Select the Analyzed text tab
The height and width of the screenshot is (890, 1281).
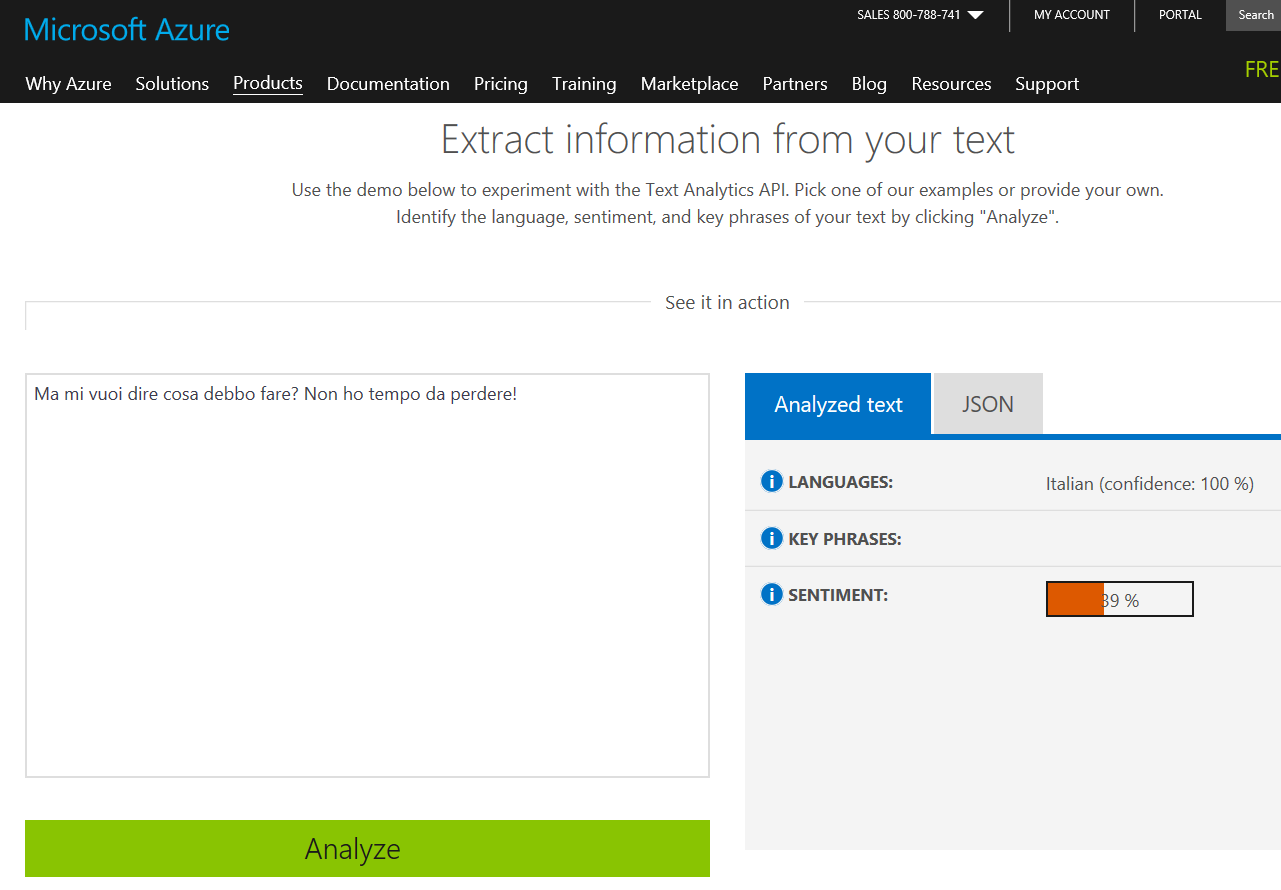point(838,404)
